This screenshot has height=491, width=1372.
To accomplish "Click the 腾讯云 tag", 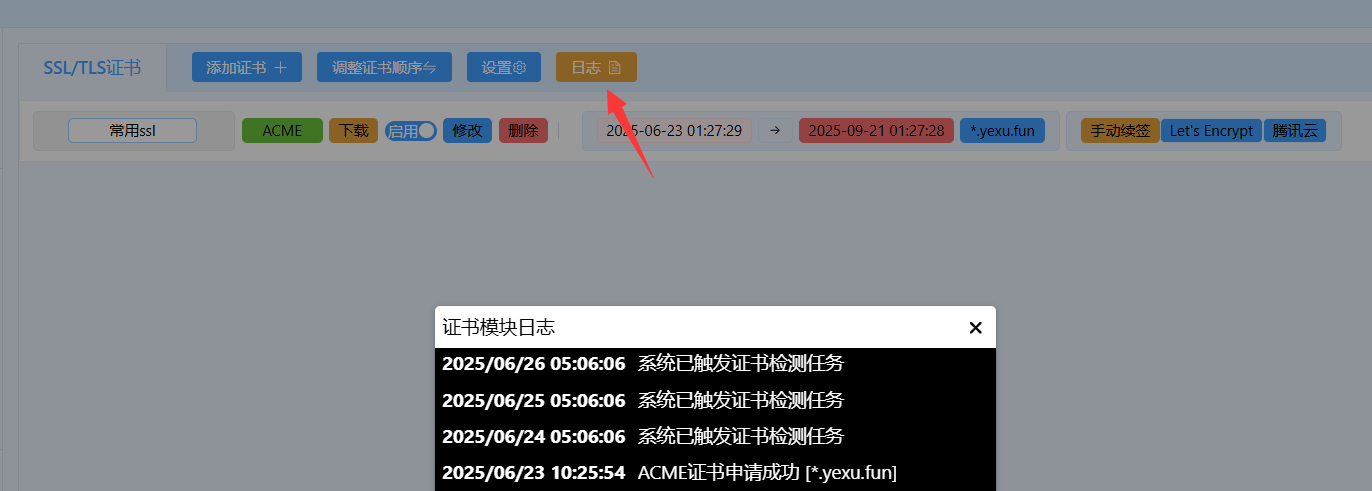I will pyautogui.click(x=1295, y=131).
